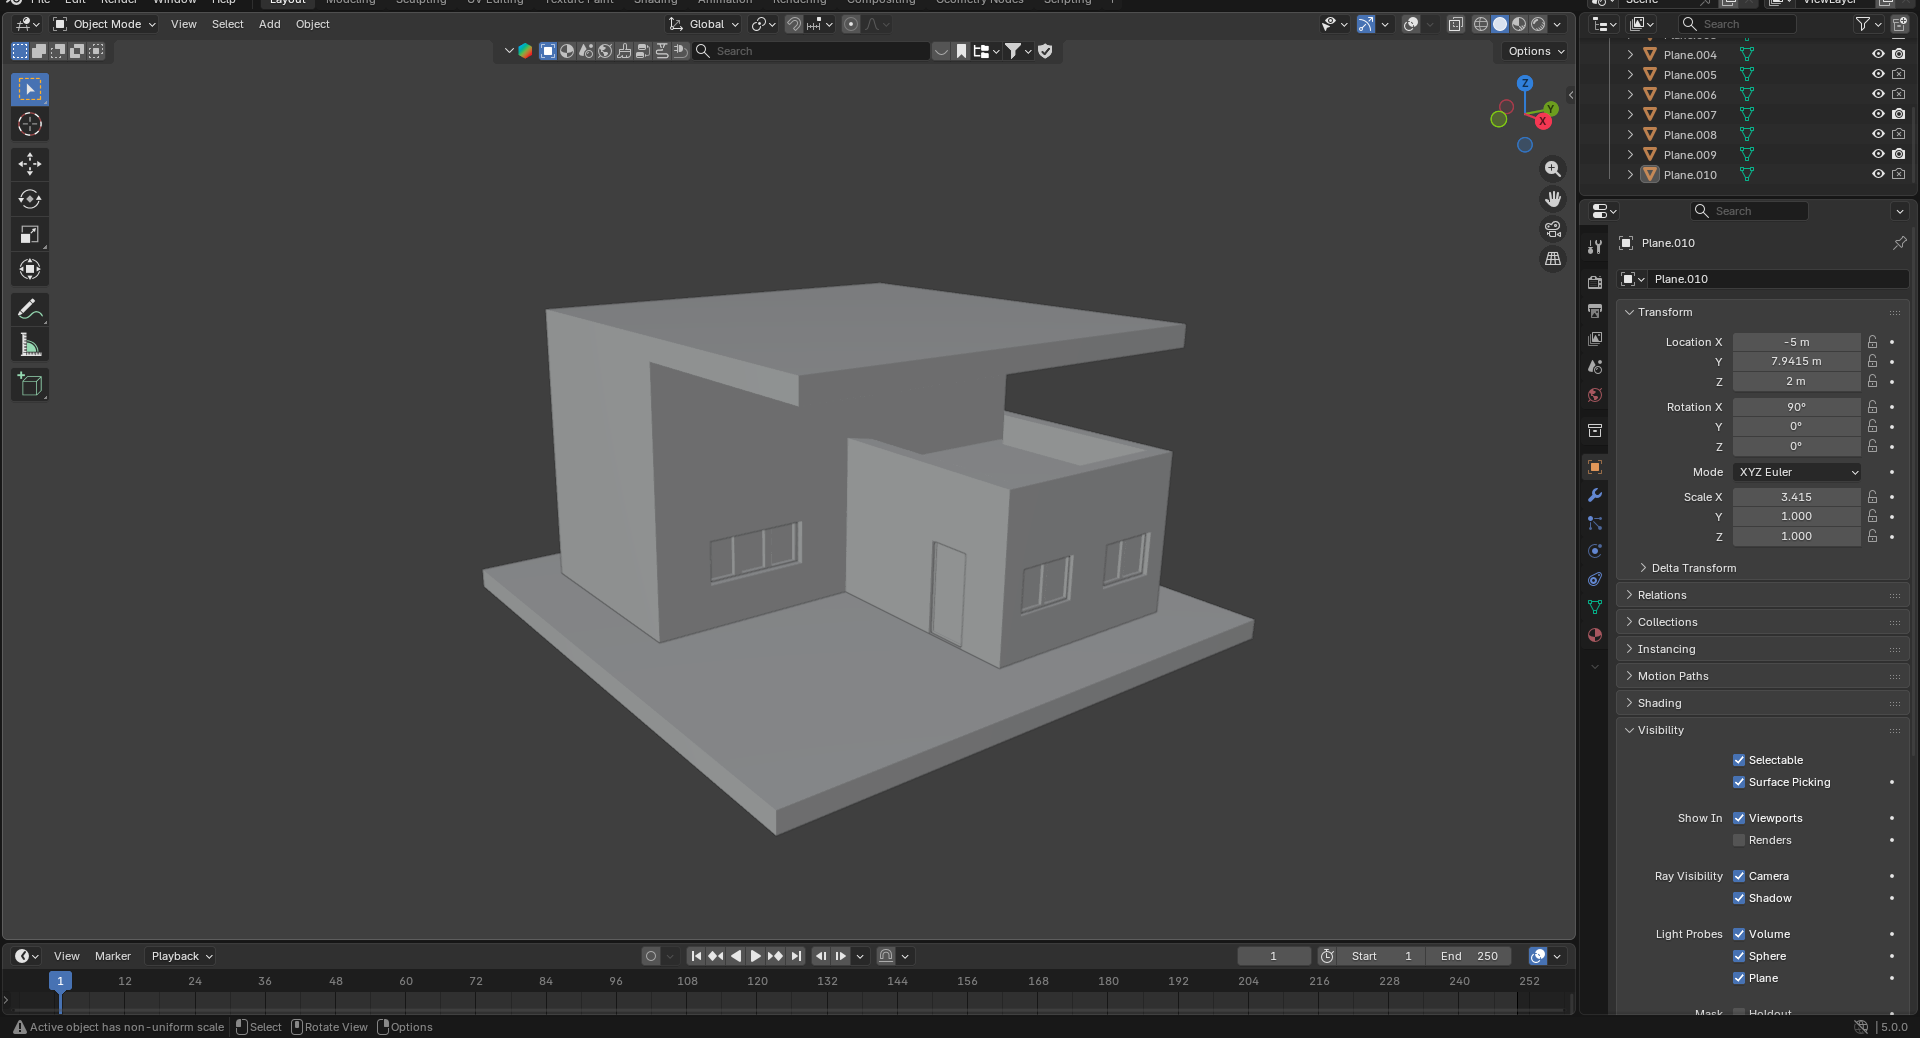Viewport: 1920px width, 1038px height.
Task: Select the Rotate tool
Action: 30,199
